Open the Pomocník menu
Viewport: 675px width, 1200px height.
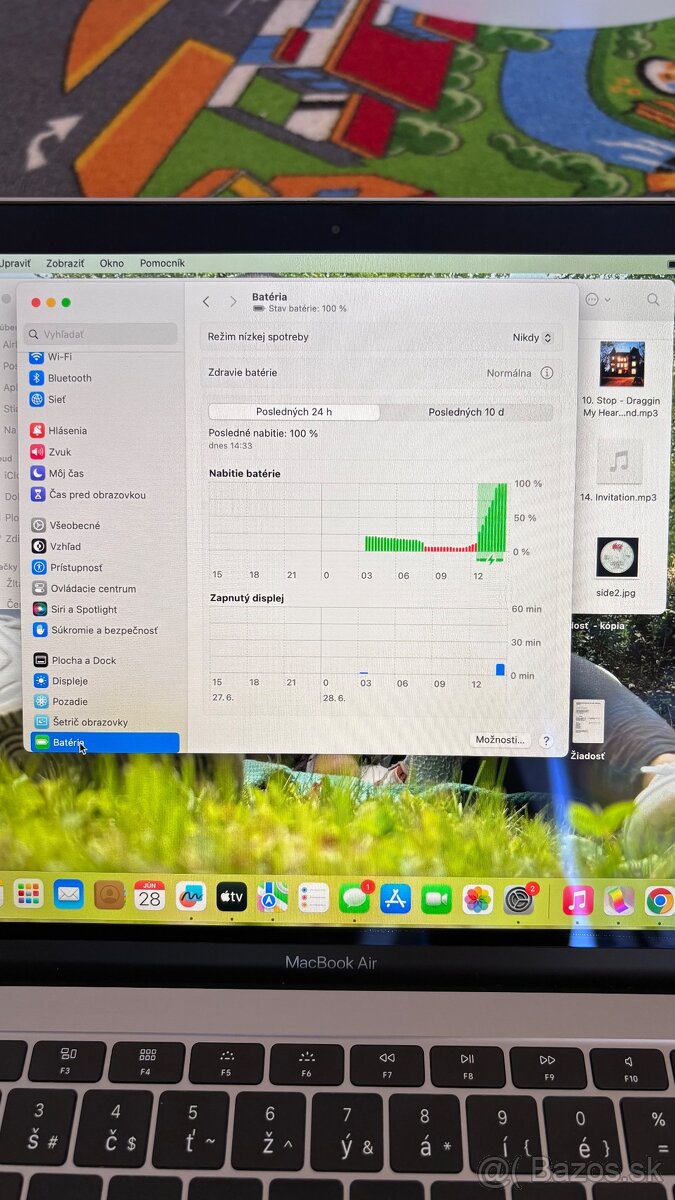pos(162,263)
